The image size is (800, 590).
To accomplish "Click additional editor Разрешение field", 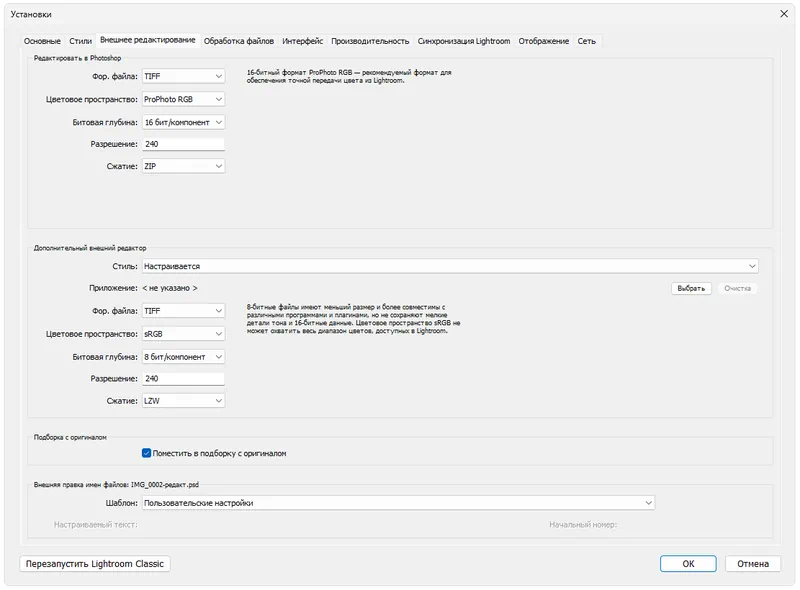I will tap(183, 379).
